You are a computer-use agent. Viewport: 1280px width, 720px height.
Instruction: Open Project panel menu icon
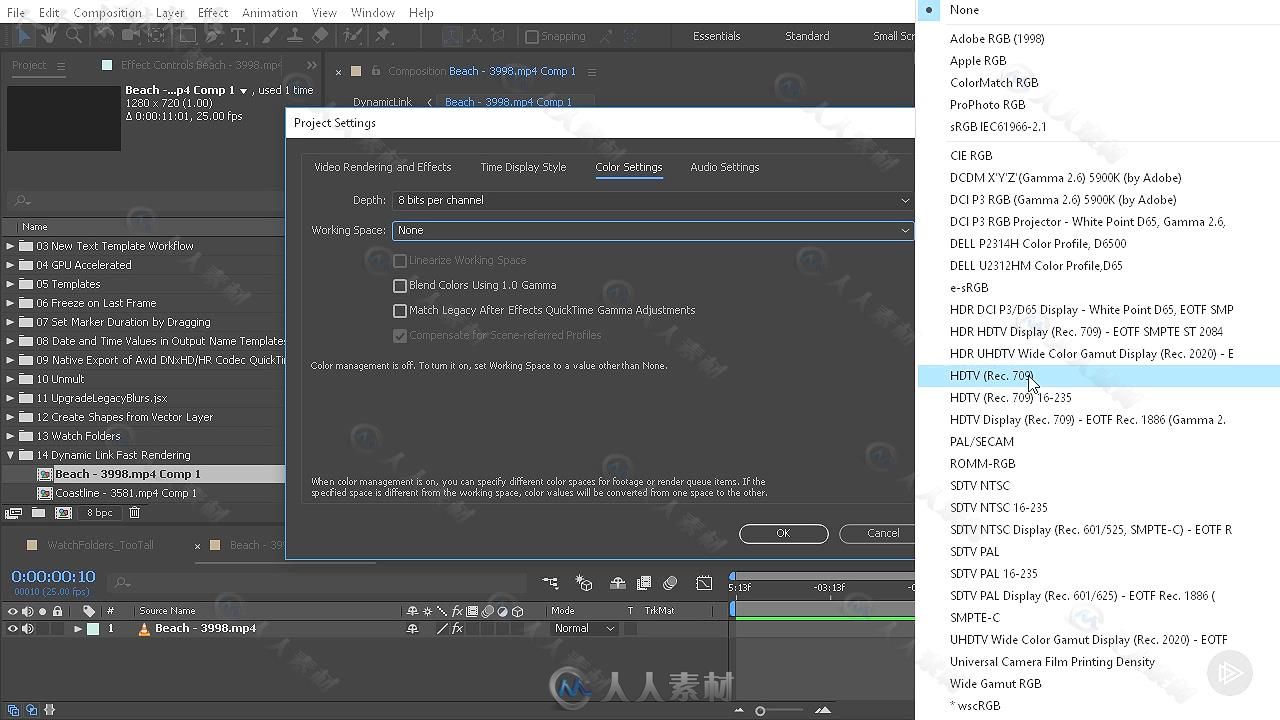click(60, 65)
